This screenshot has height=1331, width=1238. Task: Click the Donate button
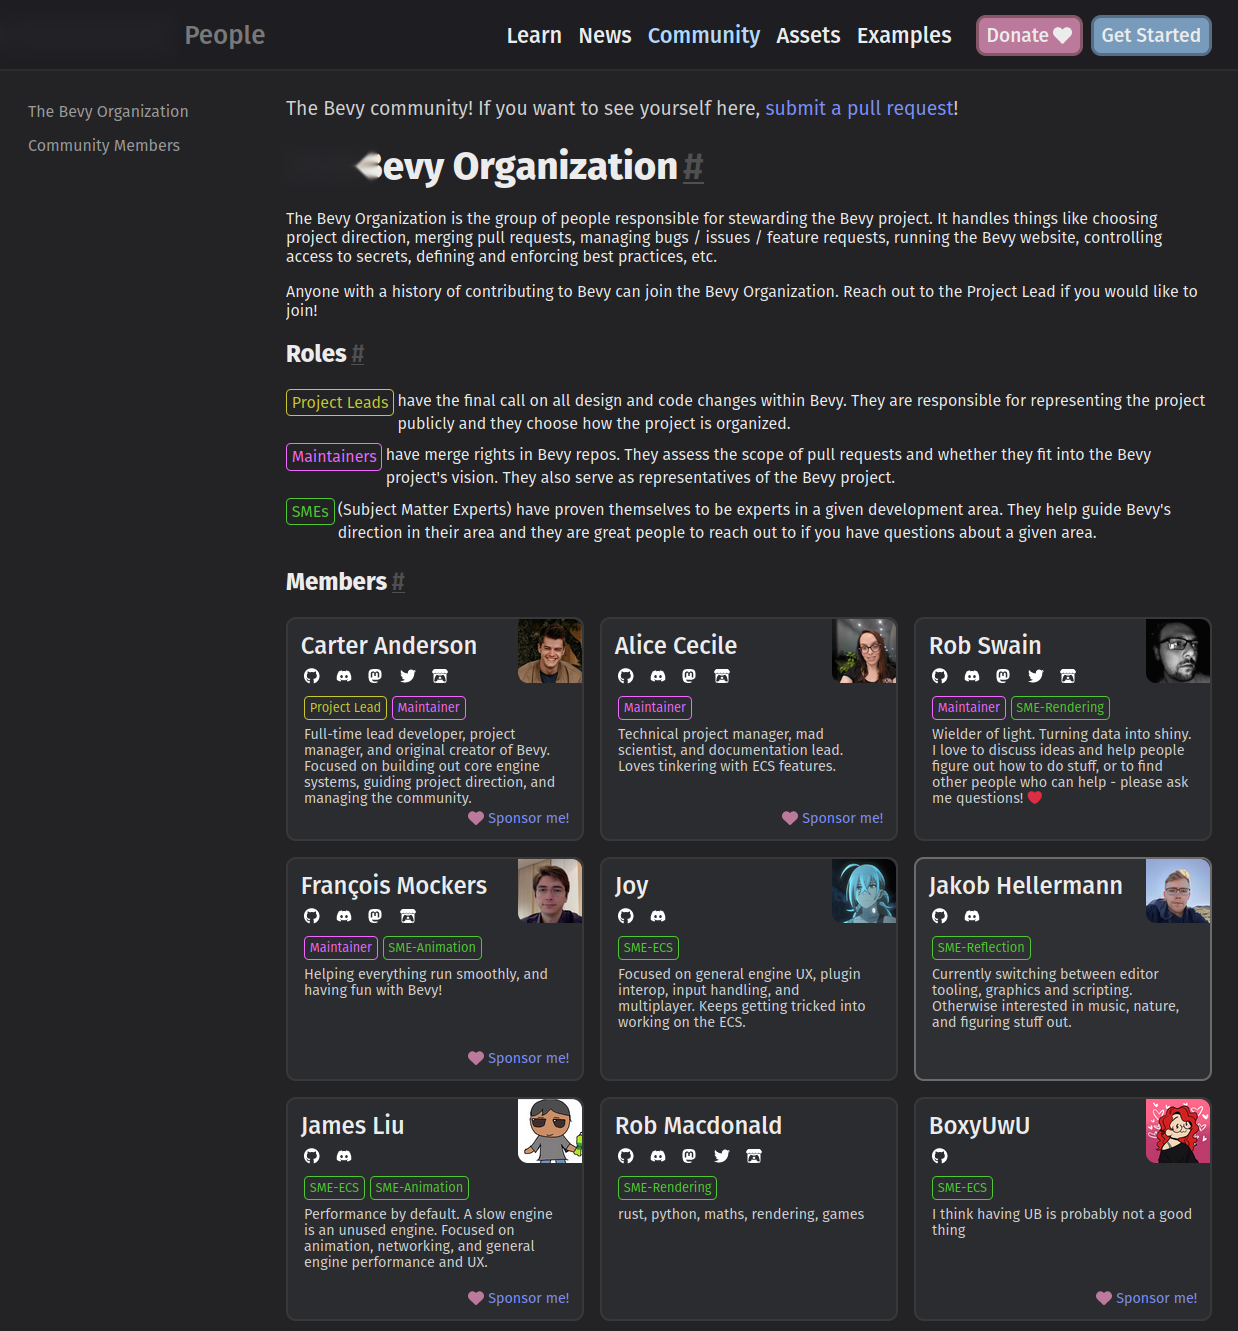pyautogui.click(x=1029, y=35)
